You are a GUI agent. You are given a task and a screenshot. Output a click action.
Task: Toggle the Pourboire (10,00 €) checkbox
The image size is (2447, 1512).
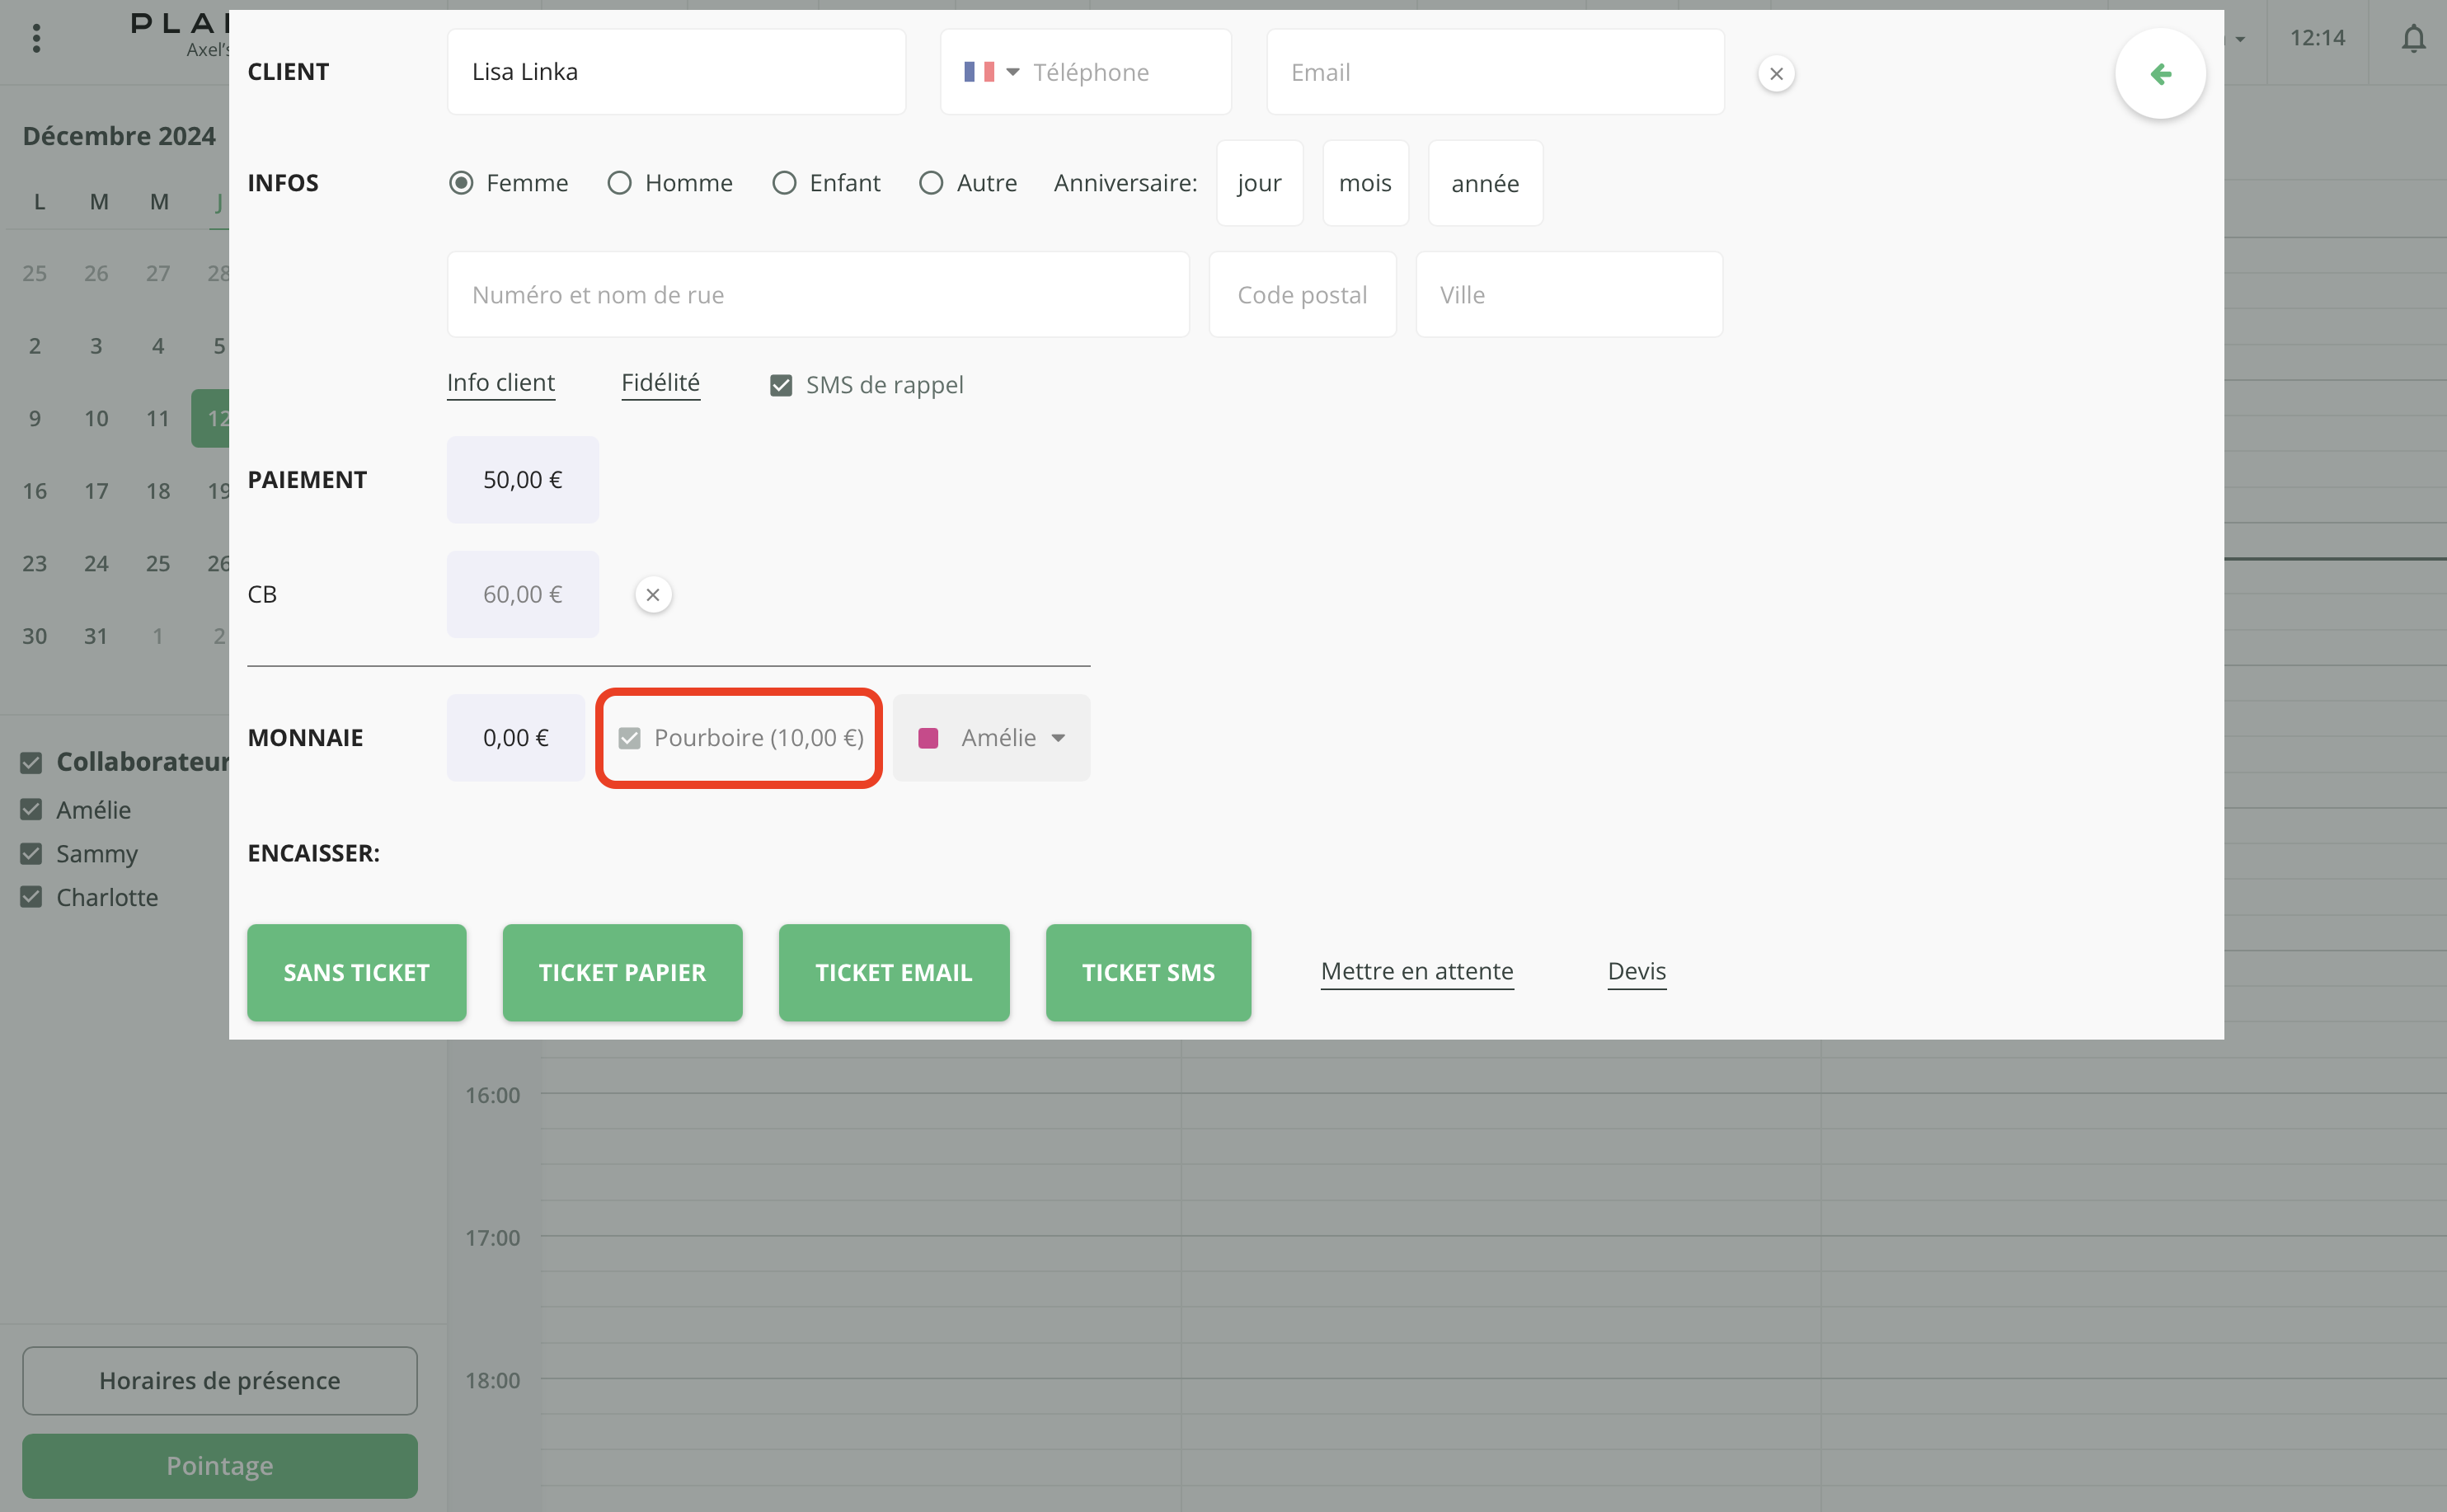click(x=629, y=738)
